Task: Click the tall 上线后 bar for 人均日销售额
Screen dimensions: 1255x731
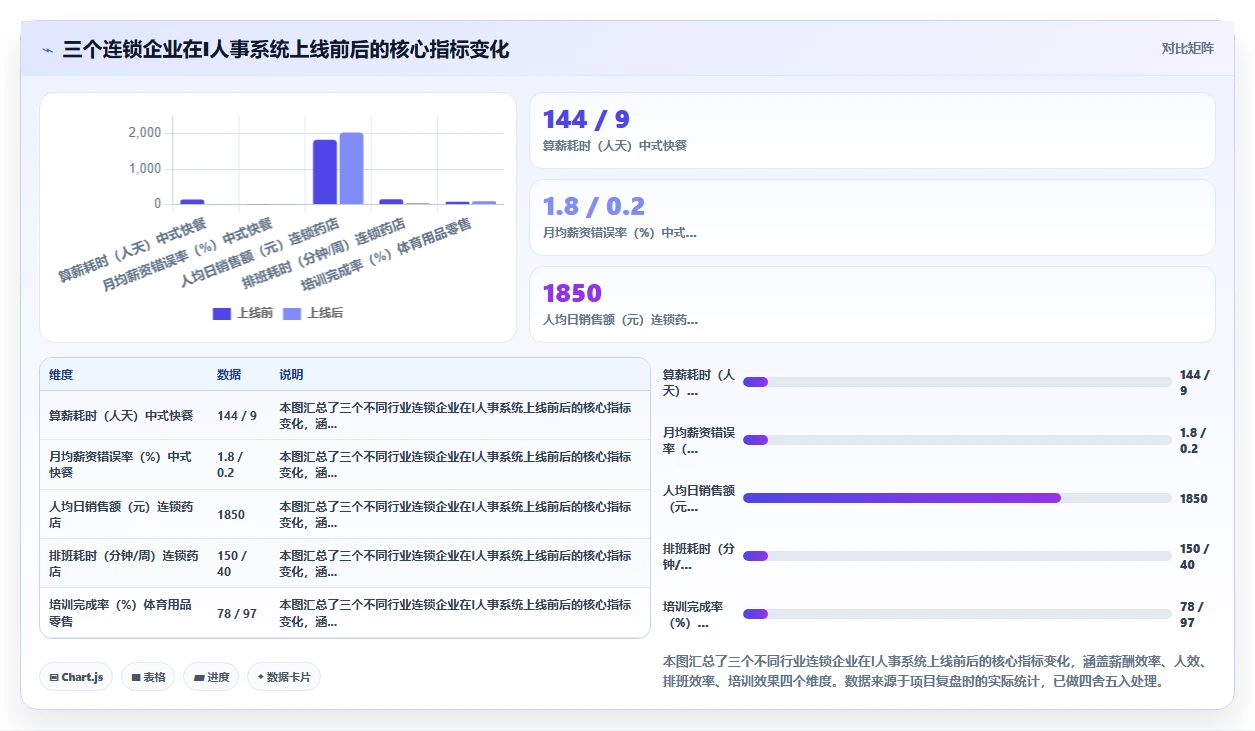Action: pos(351,168)
